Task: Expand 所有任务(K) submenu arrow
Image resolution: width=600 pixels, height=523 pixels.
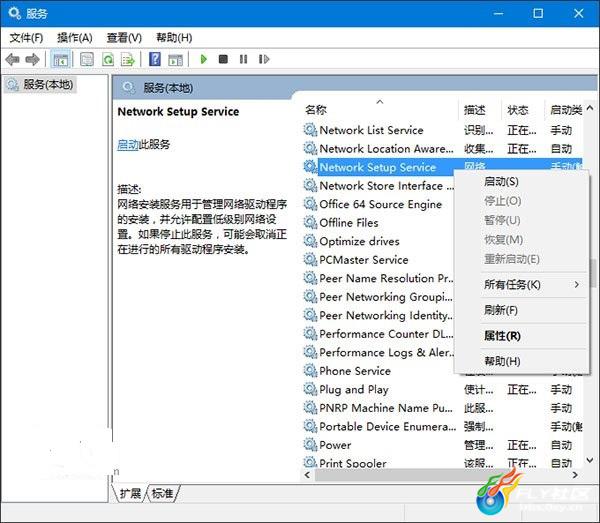Action: coord(576,284)
